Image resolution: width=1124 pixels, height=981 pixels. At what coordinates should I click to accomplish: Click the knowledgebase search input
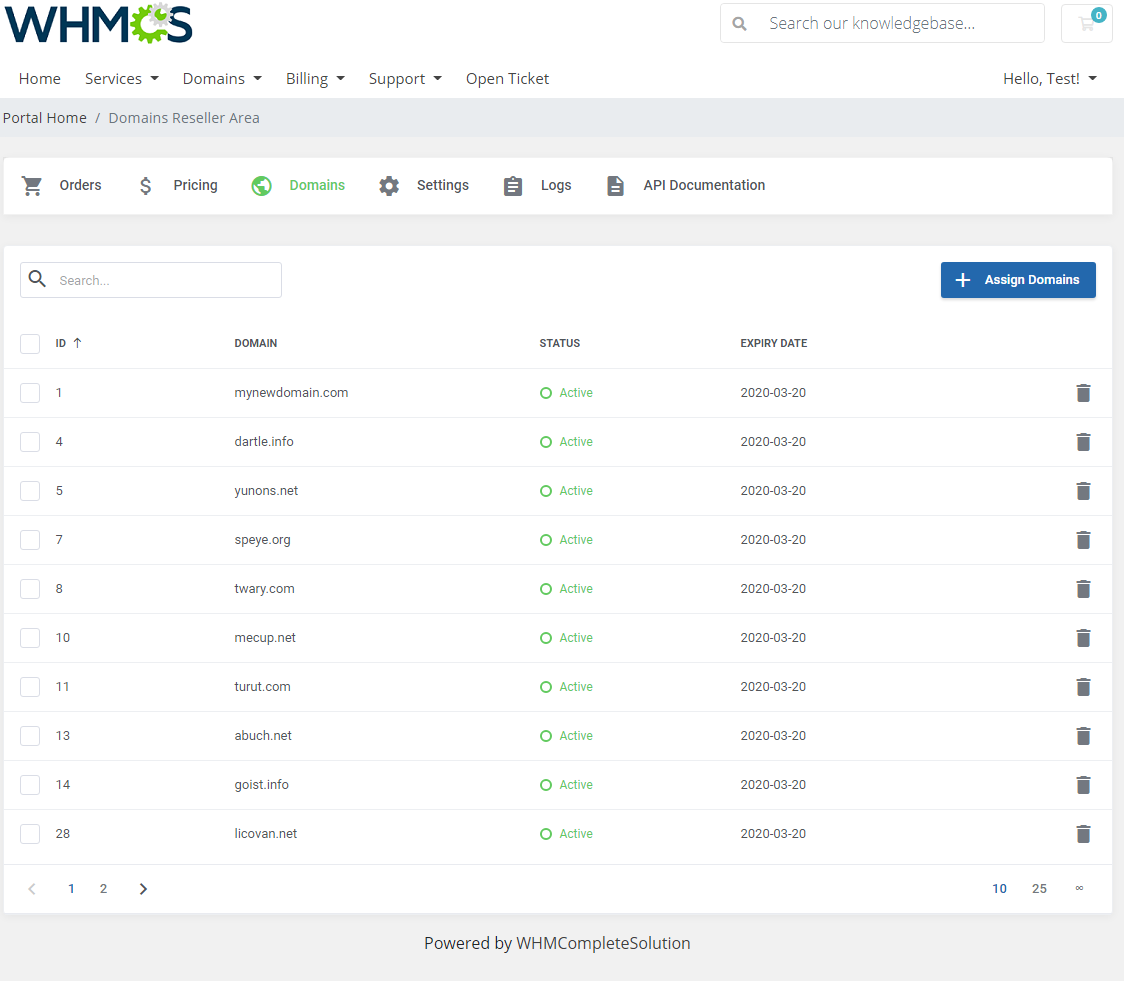[x=882, y=24]
